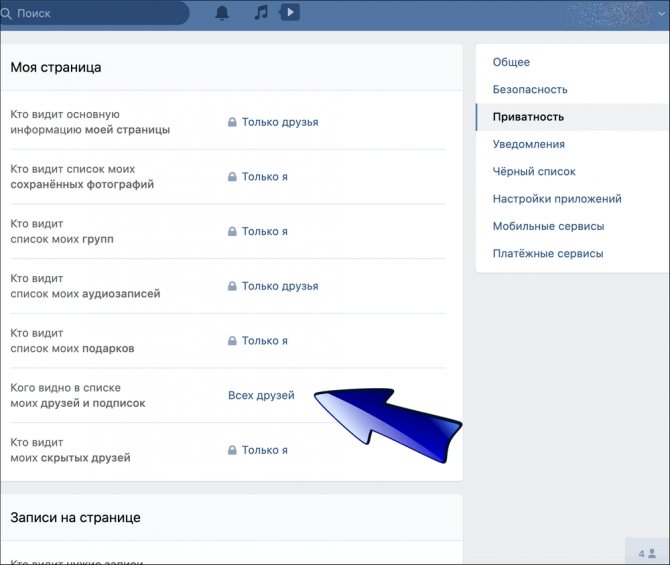
Task: Click the search magnifier icon
Action: [x=6, y=14]
